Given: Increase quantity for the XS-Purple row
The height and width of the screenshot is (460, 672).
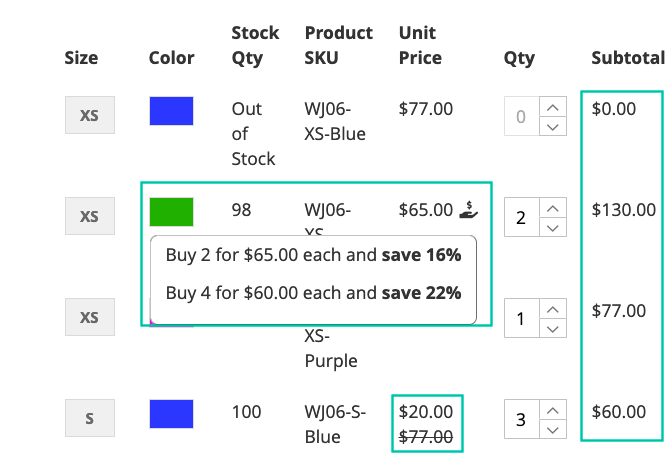Looking at the screenshot, I should tap(553, 309).
